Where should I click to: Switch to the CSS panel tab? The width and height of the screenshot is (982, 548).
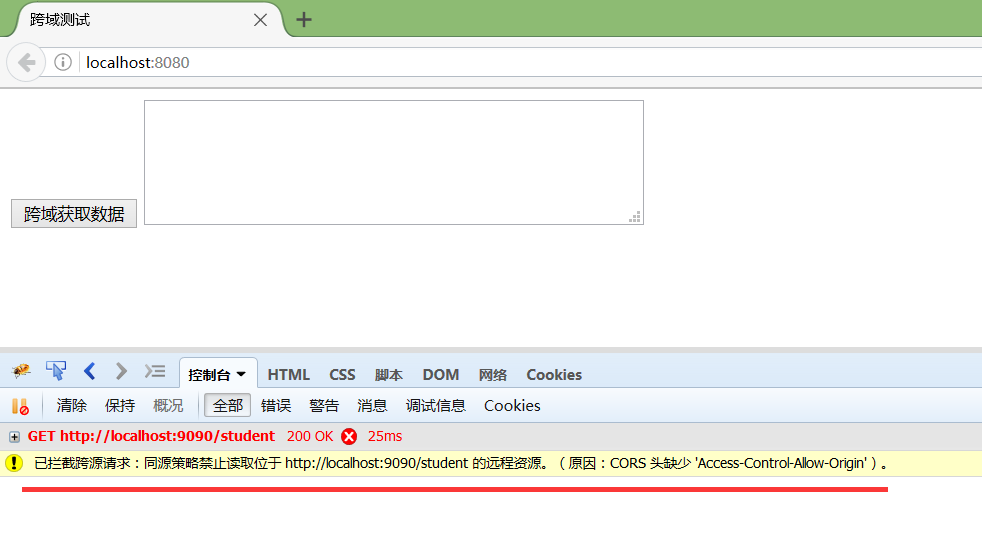(x=342, y=375)
